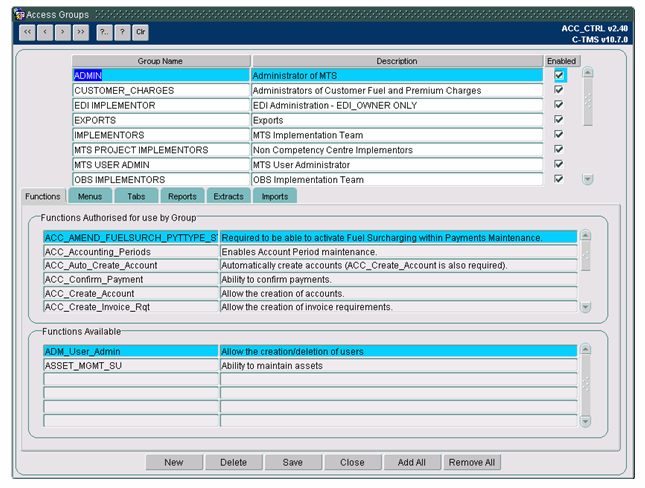Save the access group changes

click(x=293, y=462)
